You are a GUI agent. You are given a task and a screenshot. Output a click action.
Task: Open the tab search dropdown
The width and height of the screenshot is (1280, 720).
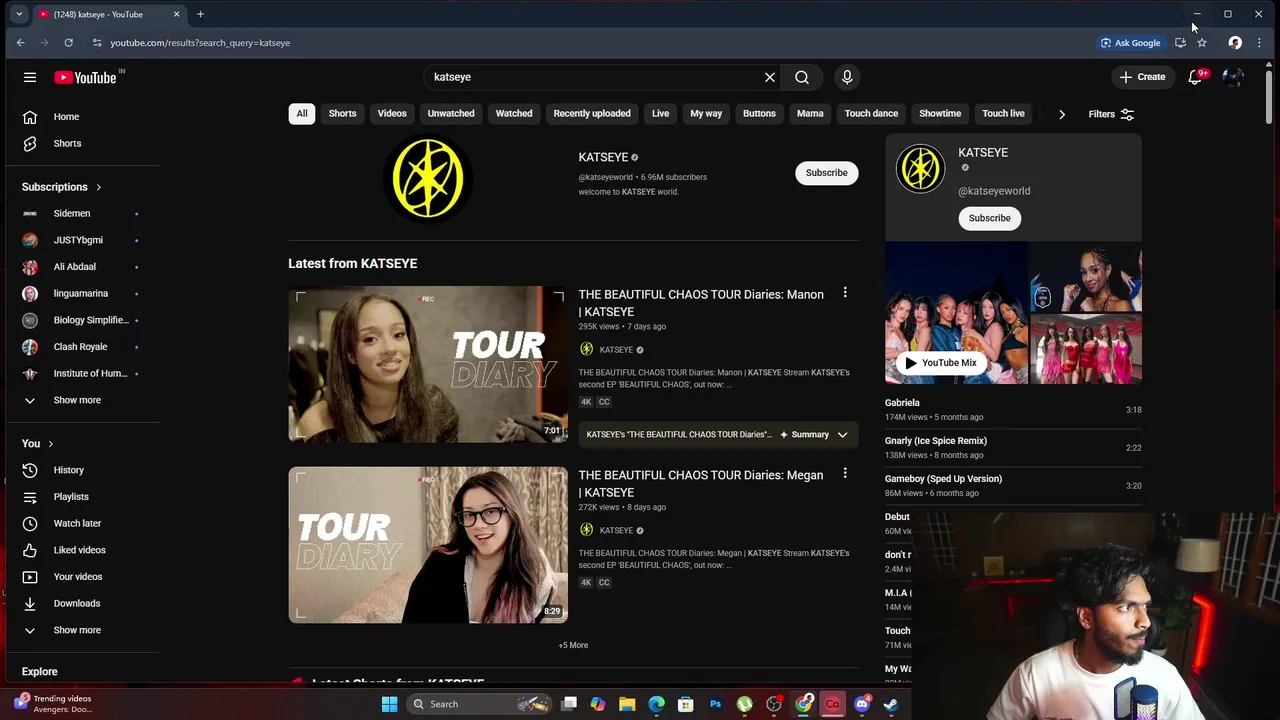(19, 14)
